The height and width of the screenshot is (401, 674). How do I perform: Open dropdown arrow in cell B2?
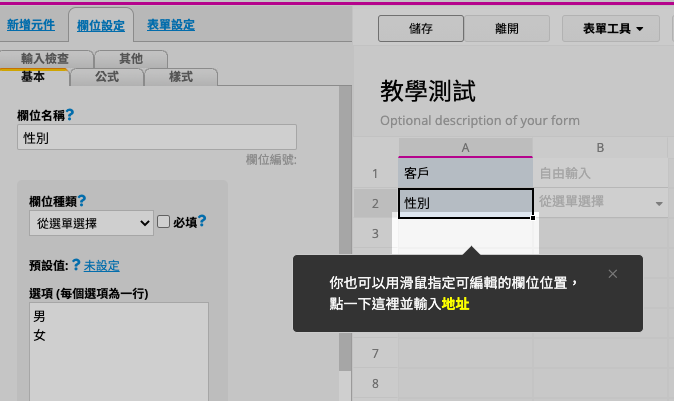click(x=659, y=203)
